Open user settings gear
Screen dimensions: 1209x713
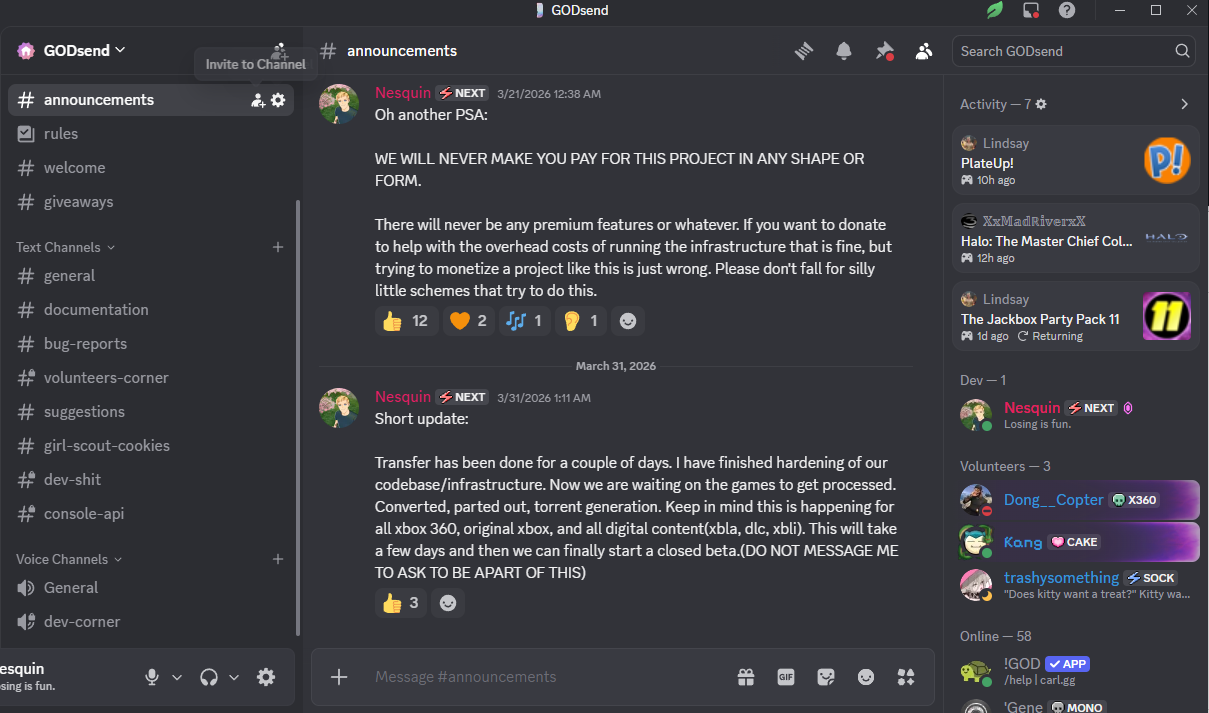266,677
